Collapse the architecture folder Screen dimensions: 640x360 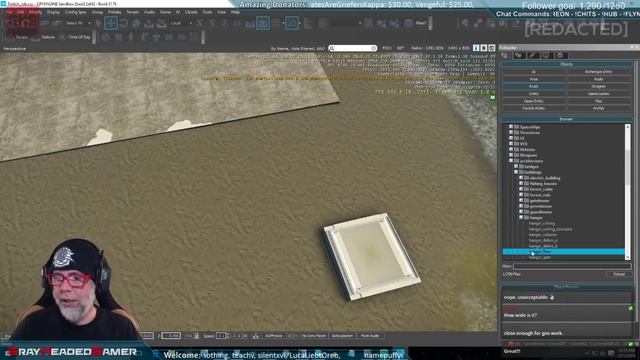(511, 161)
